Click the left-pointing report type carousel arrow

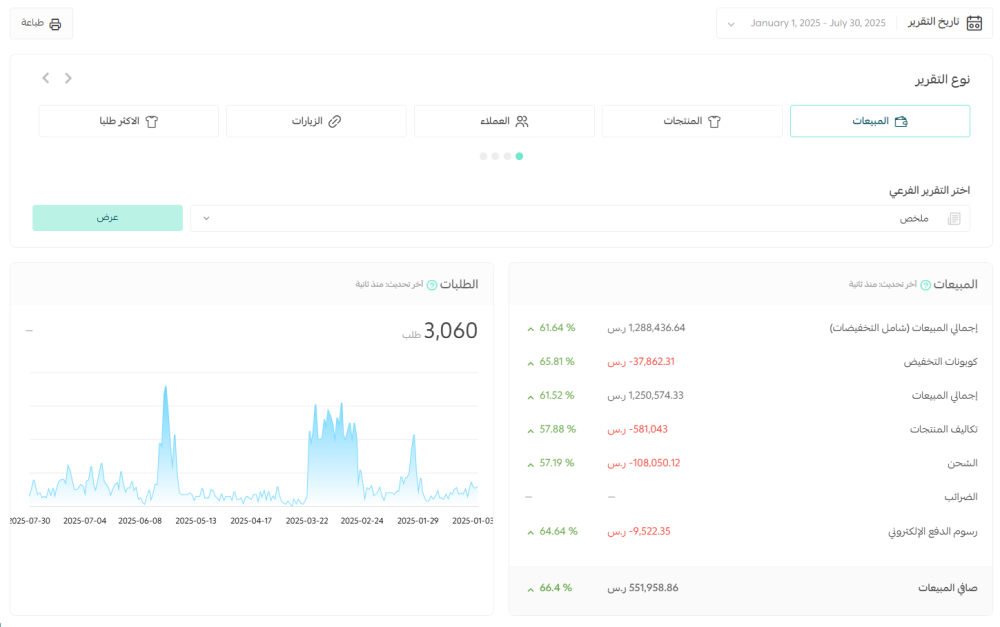[46, 78]
